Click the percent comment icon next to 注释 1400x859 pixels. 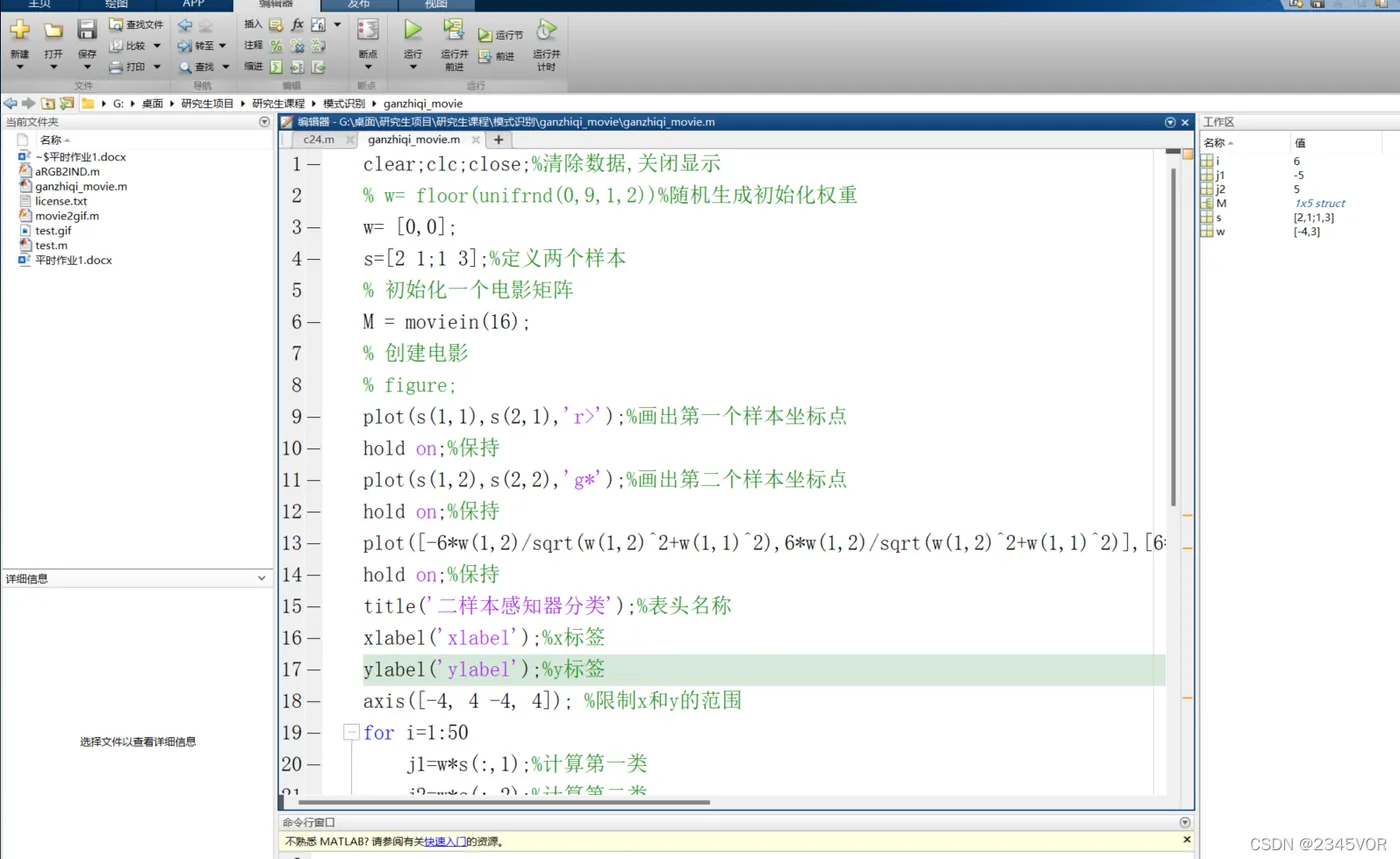coord(277,46)
